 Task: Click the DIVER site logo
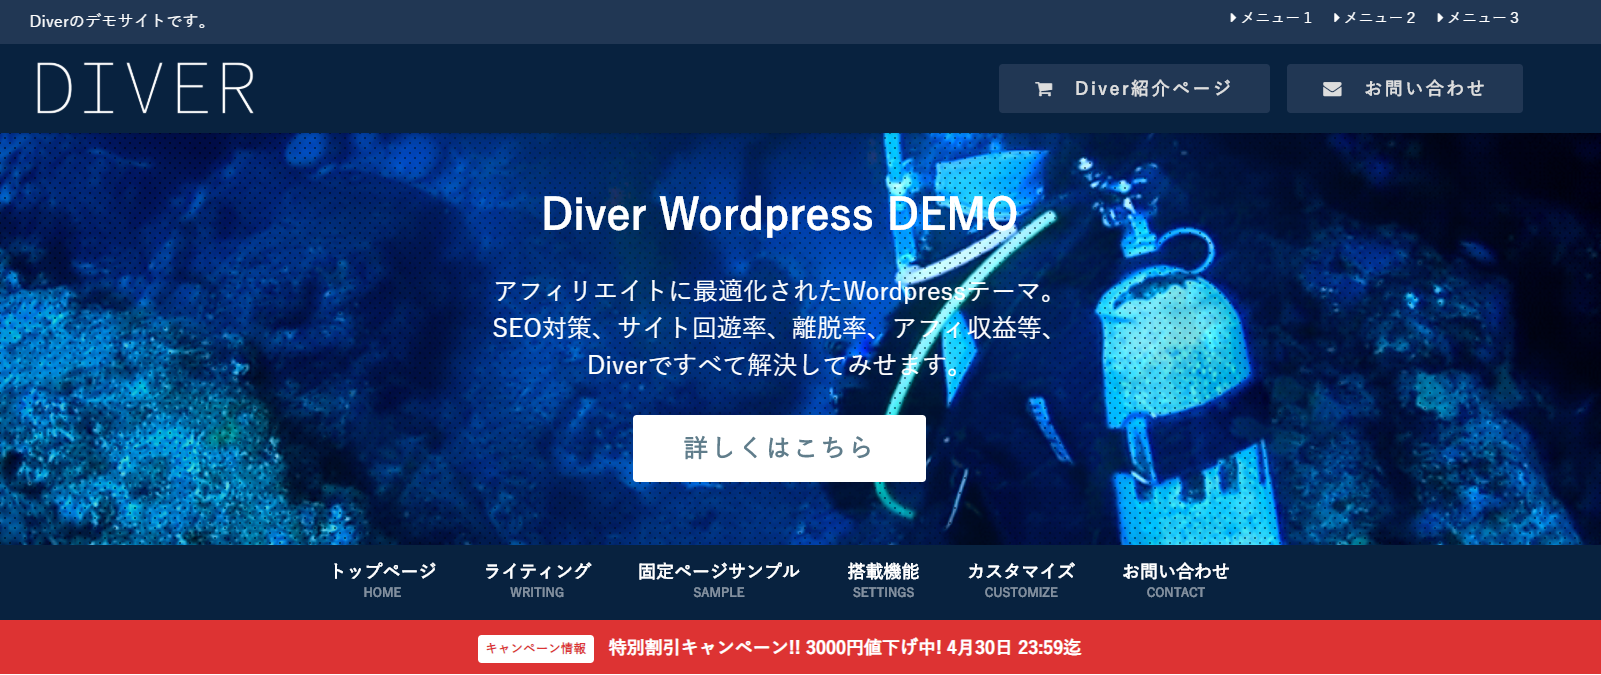[x=146, y=88]
